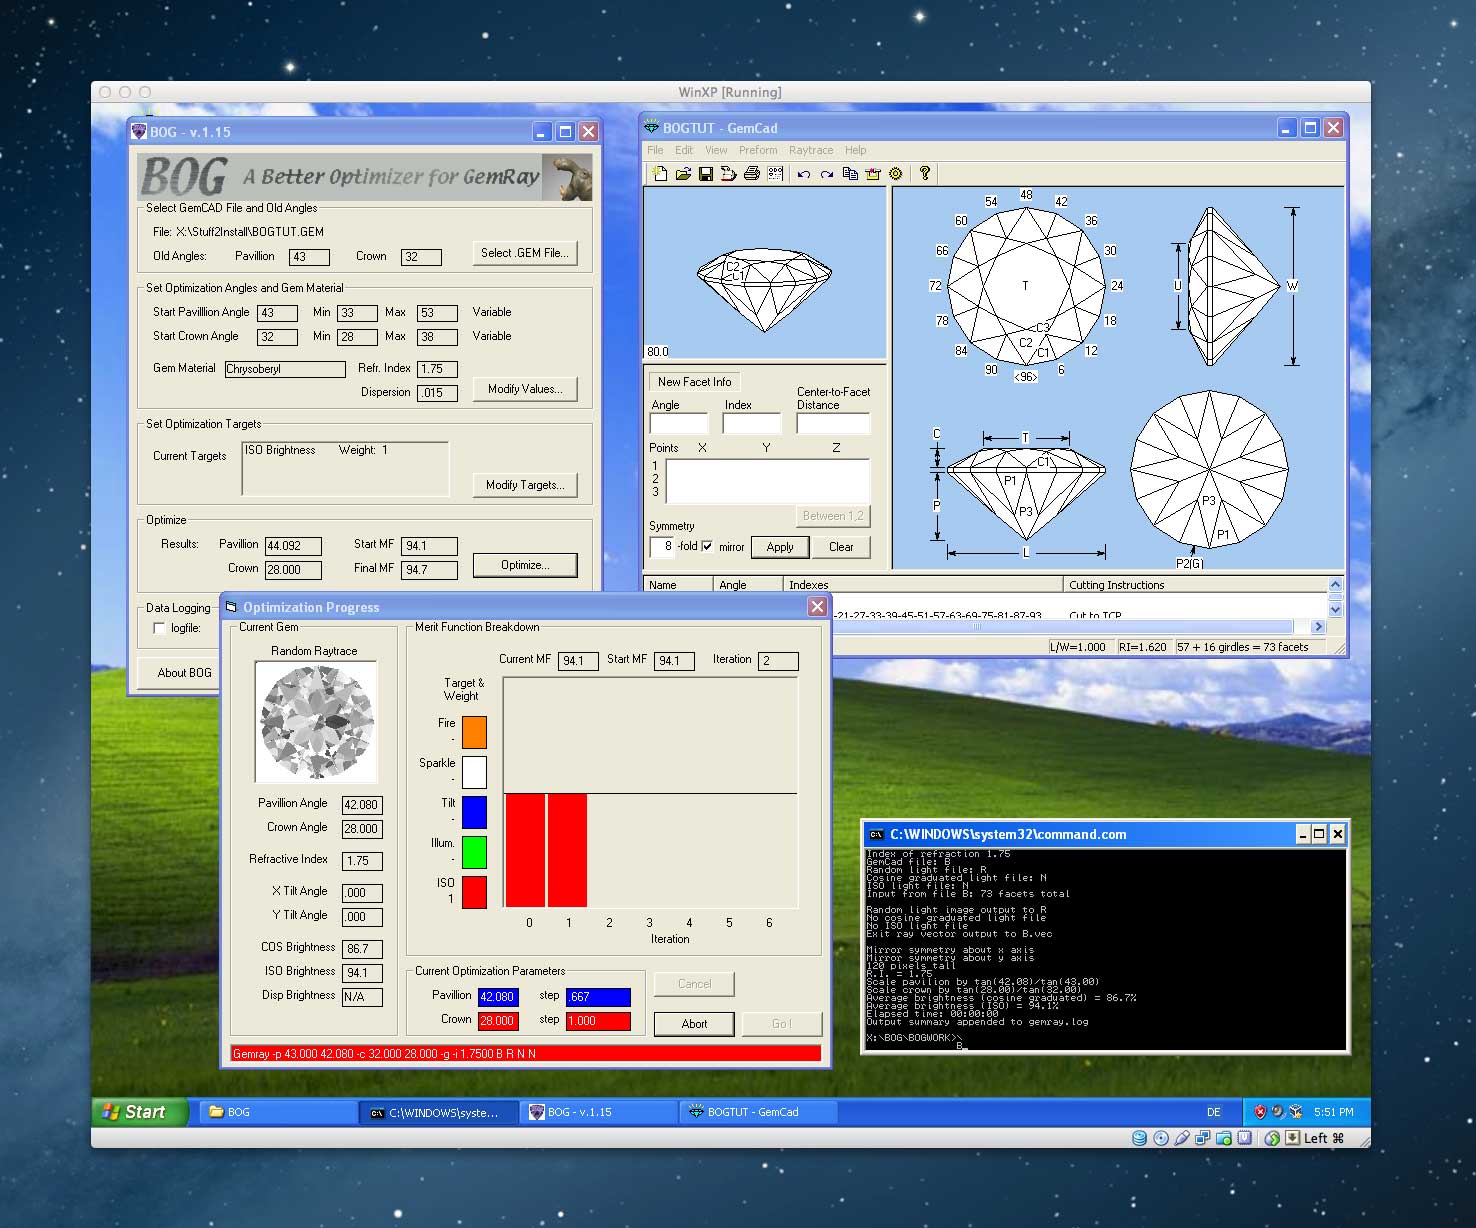Image resolution: width=1476 pixels, height=1228 pixels.
Task: Click the Abort button in Optimization Progress
Action: (695, 1024)
